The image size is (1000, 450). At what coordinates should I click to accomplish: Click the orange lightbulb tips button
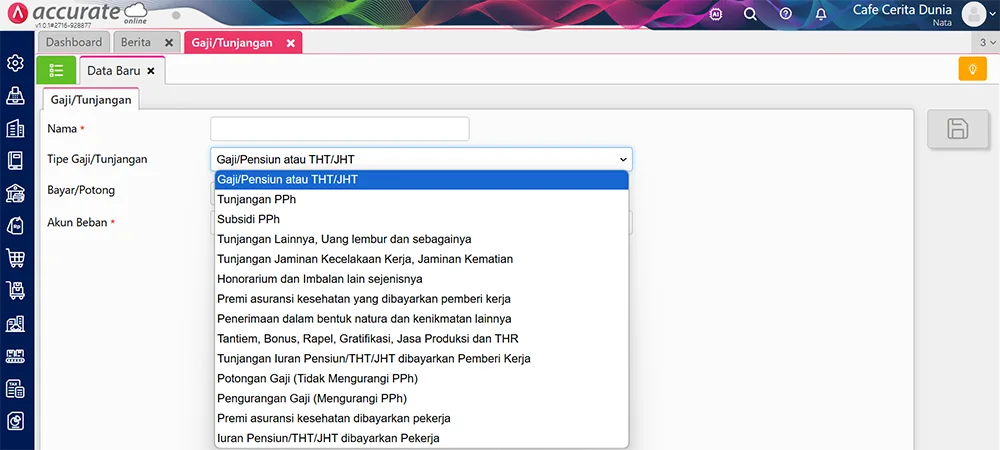click(x=971, y=69)
